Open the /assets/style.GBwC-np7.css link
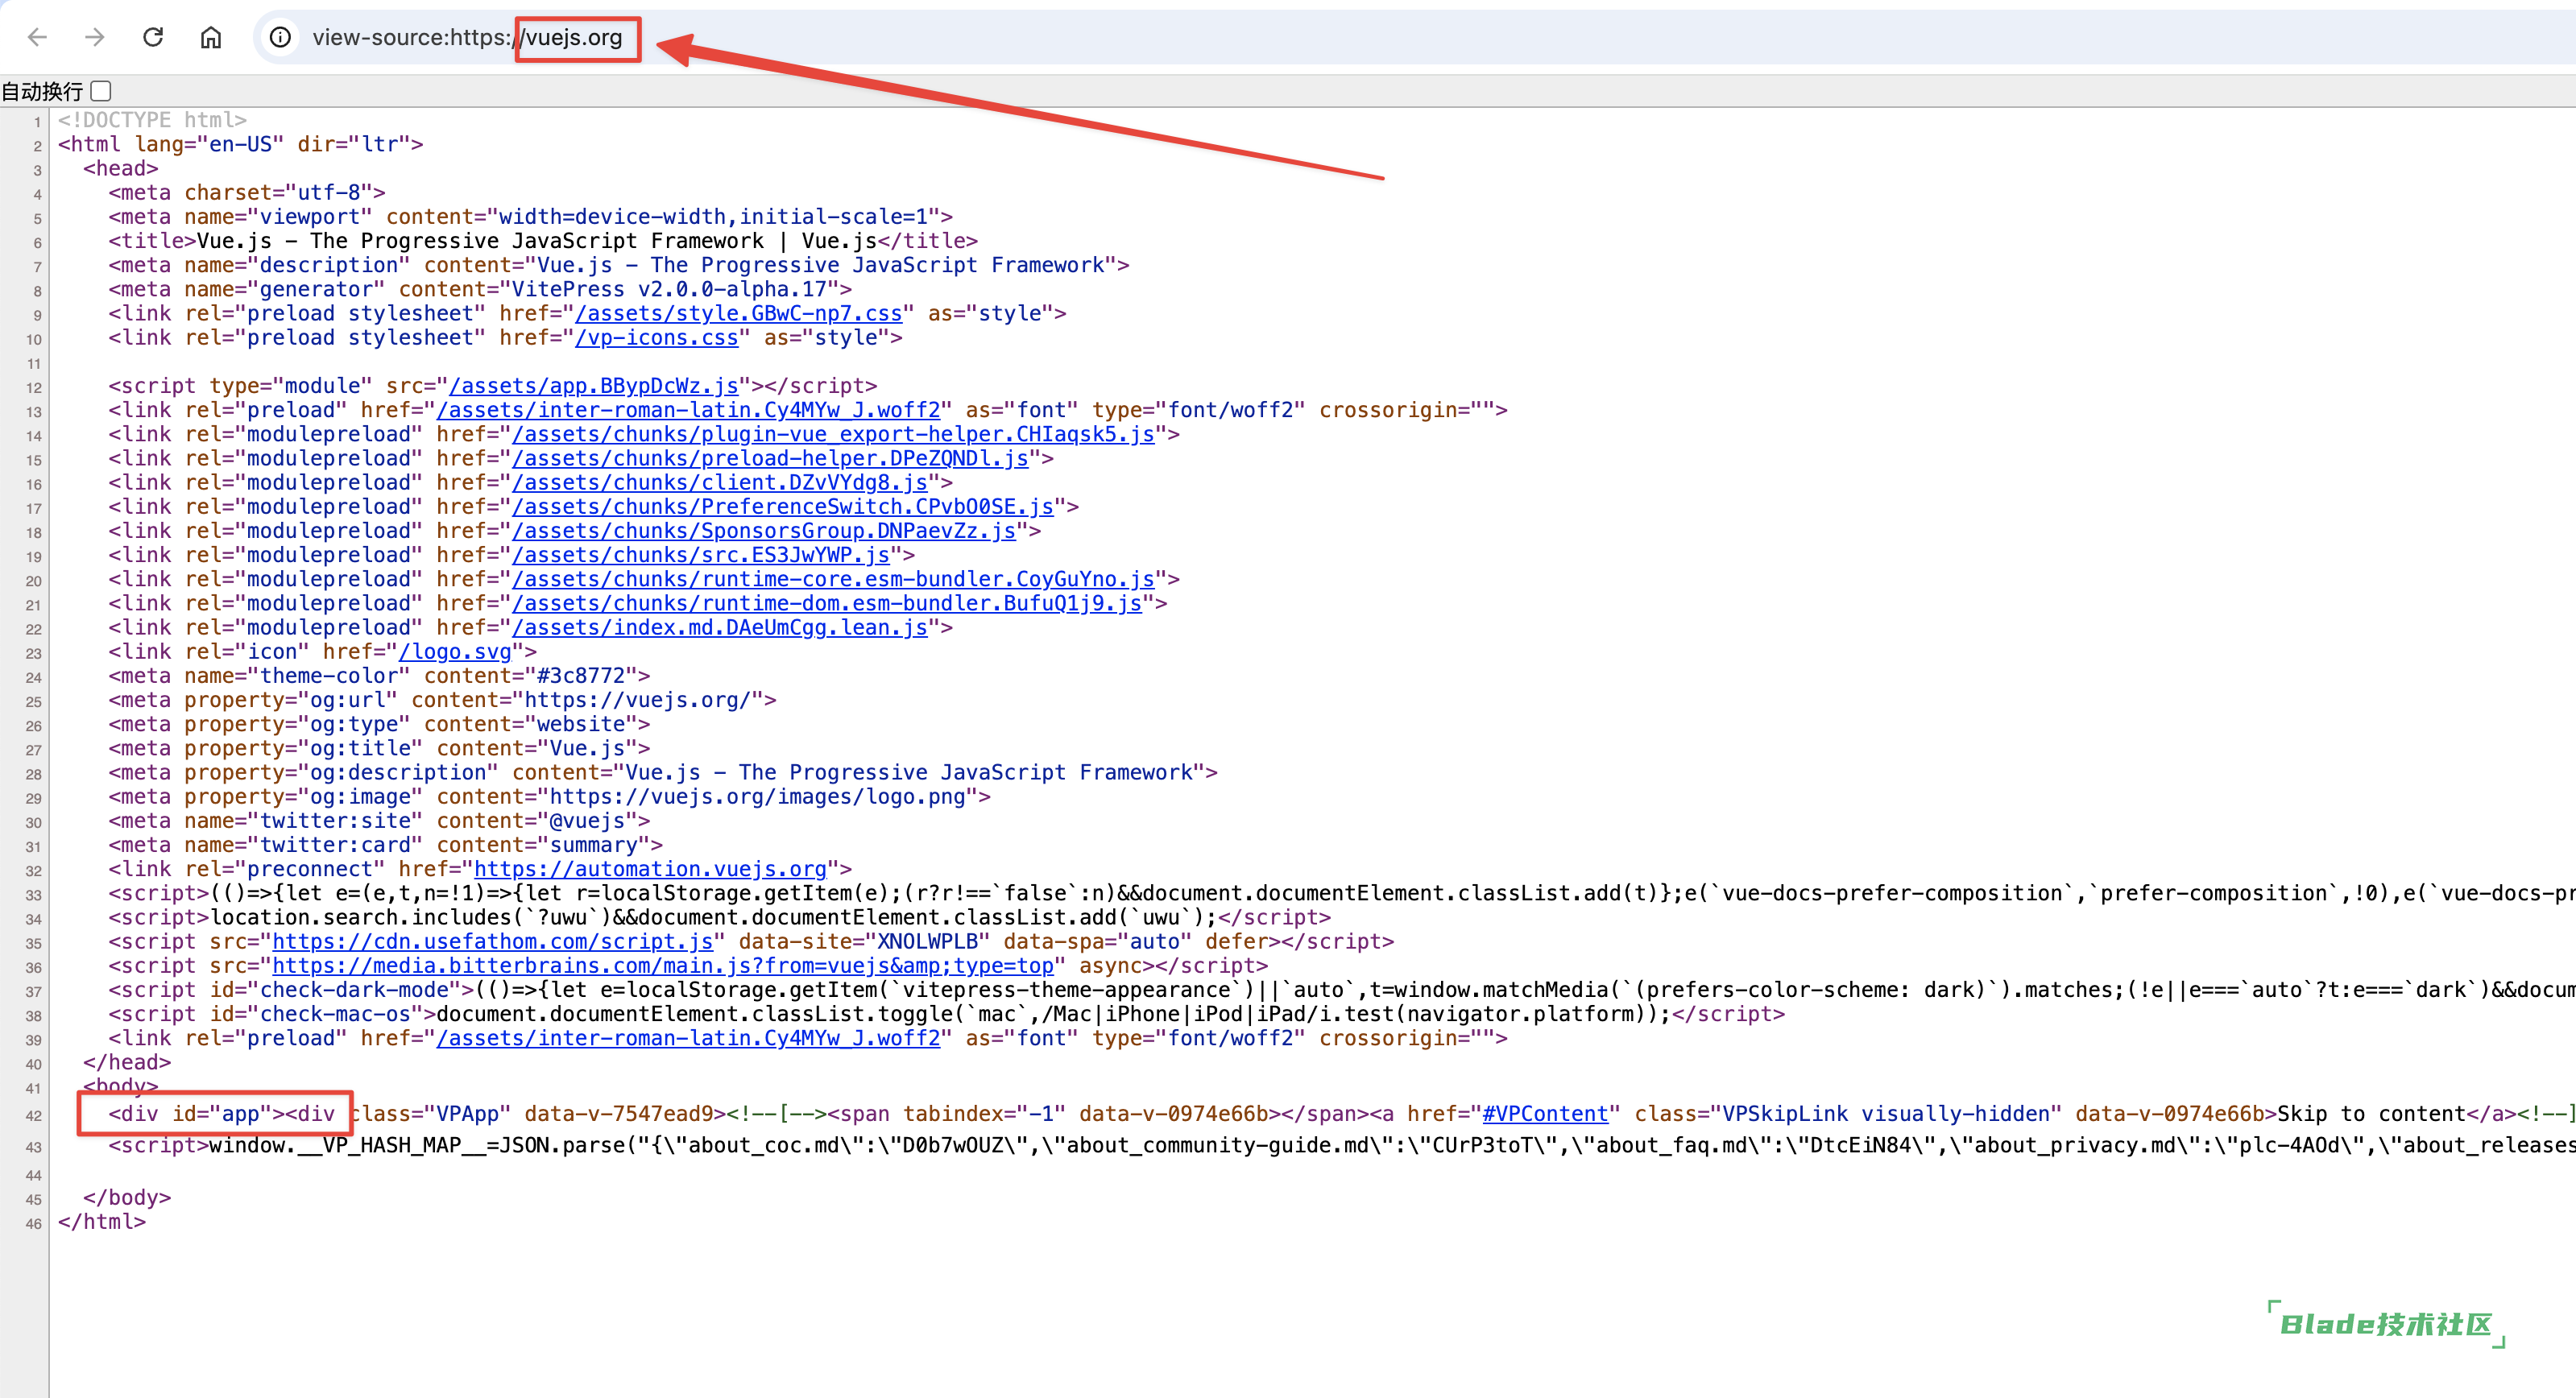2576x1398 pixels. coord(739,313)
